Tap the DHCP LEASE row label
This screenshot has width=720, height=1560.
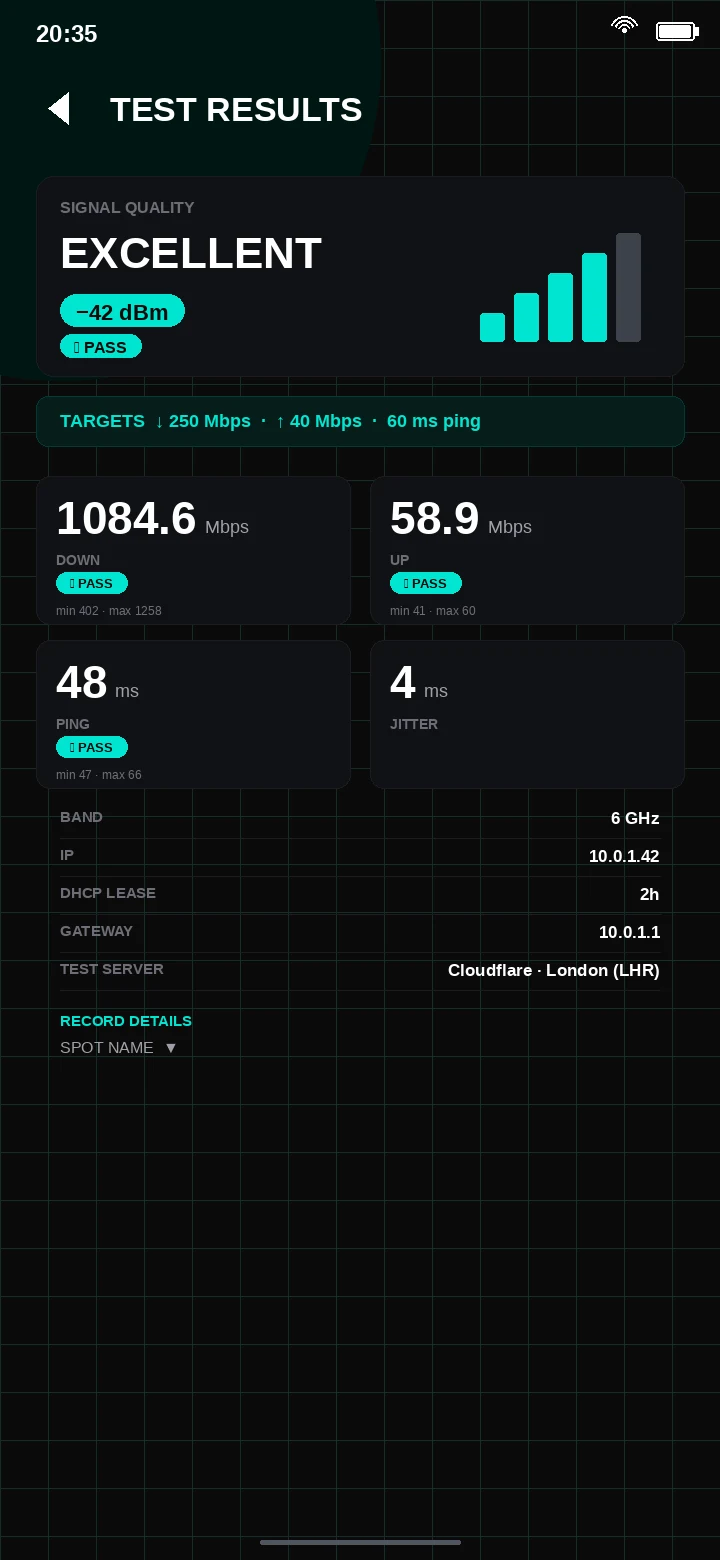point(108,893)
